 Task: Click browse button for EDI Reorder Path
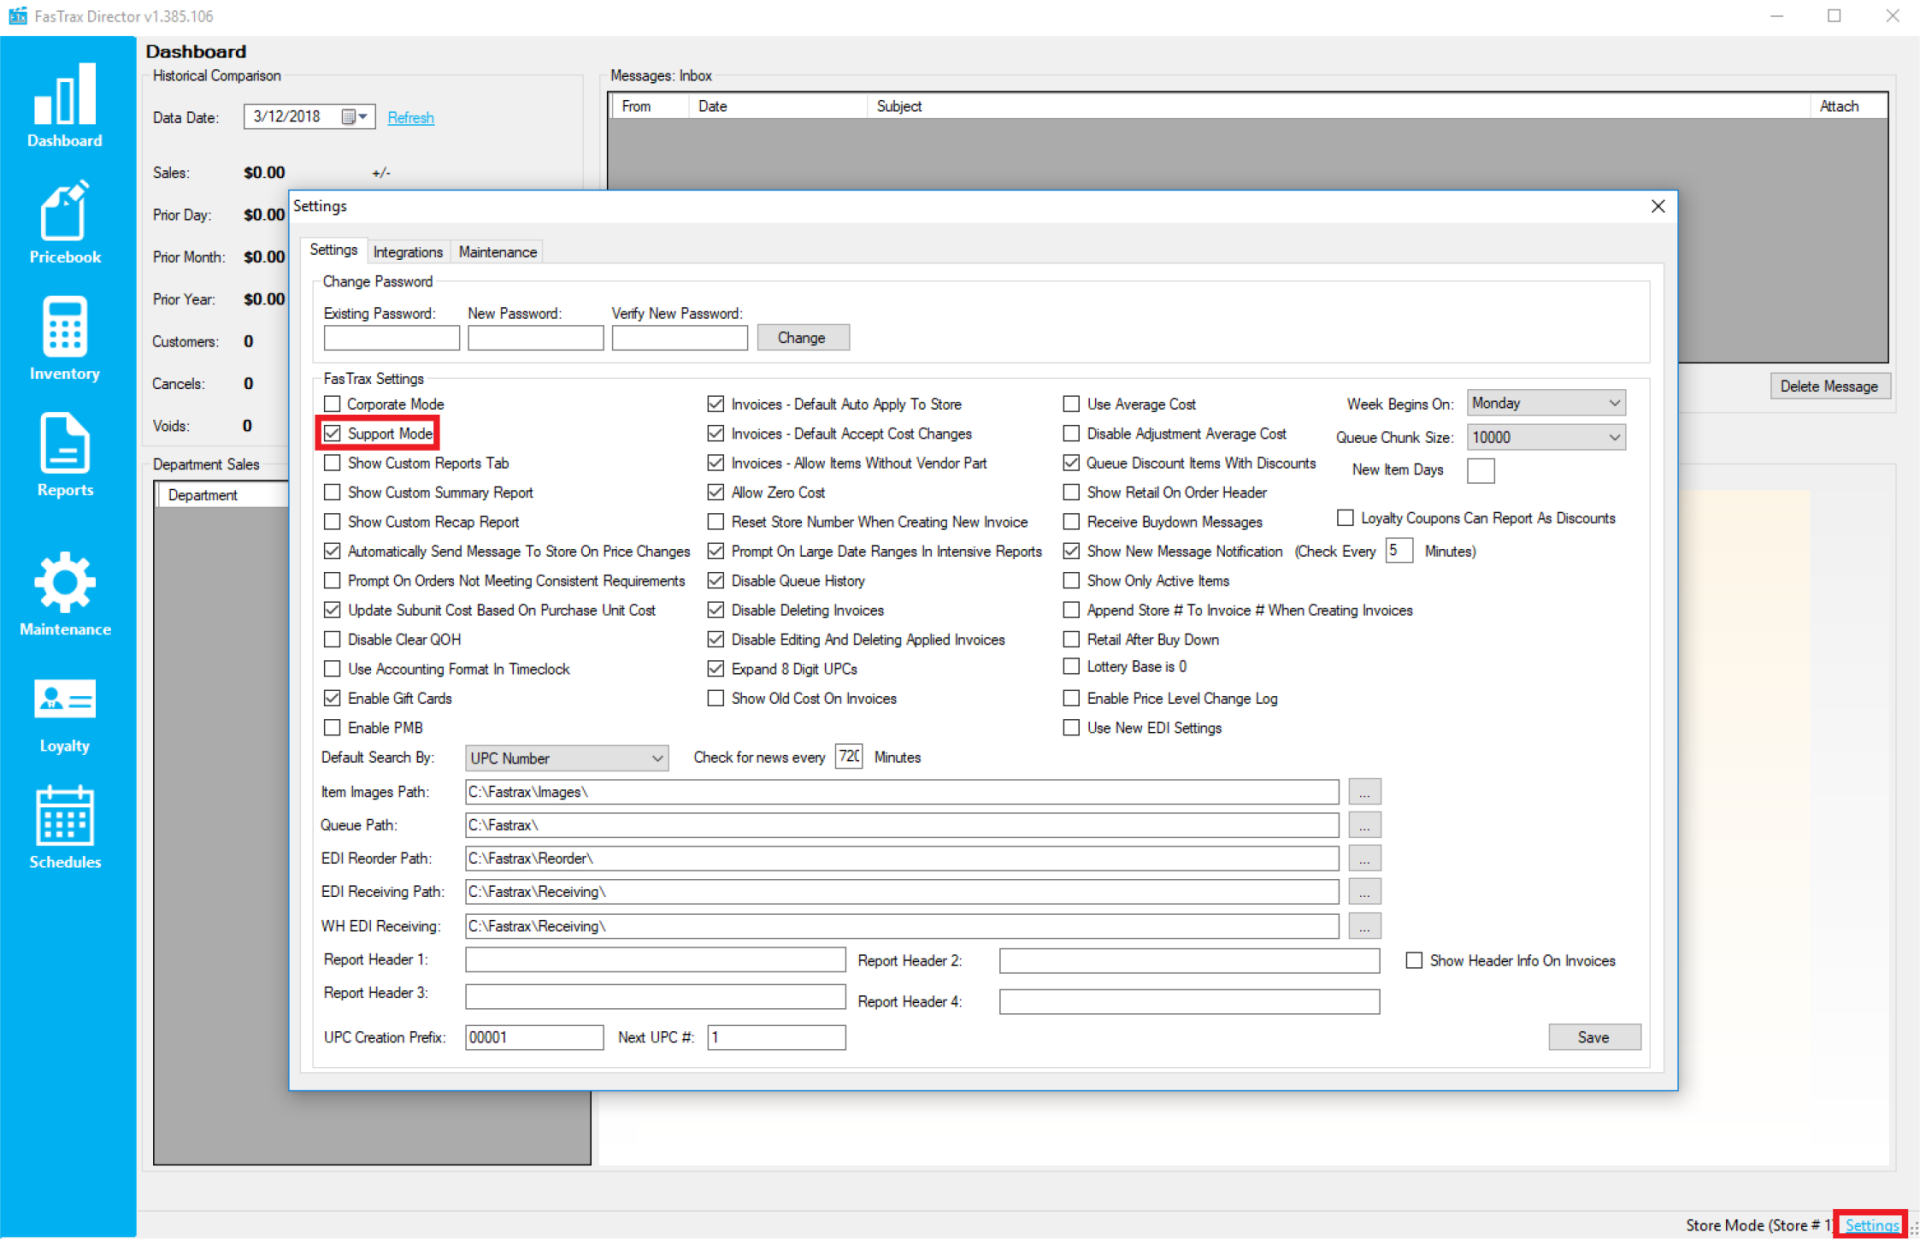click(x=1364, y=858)
